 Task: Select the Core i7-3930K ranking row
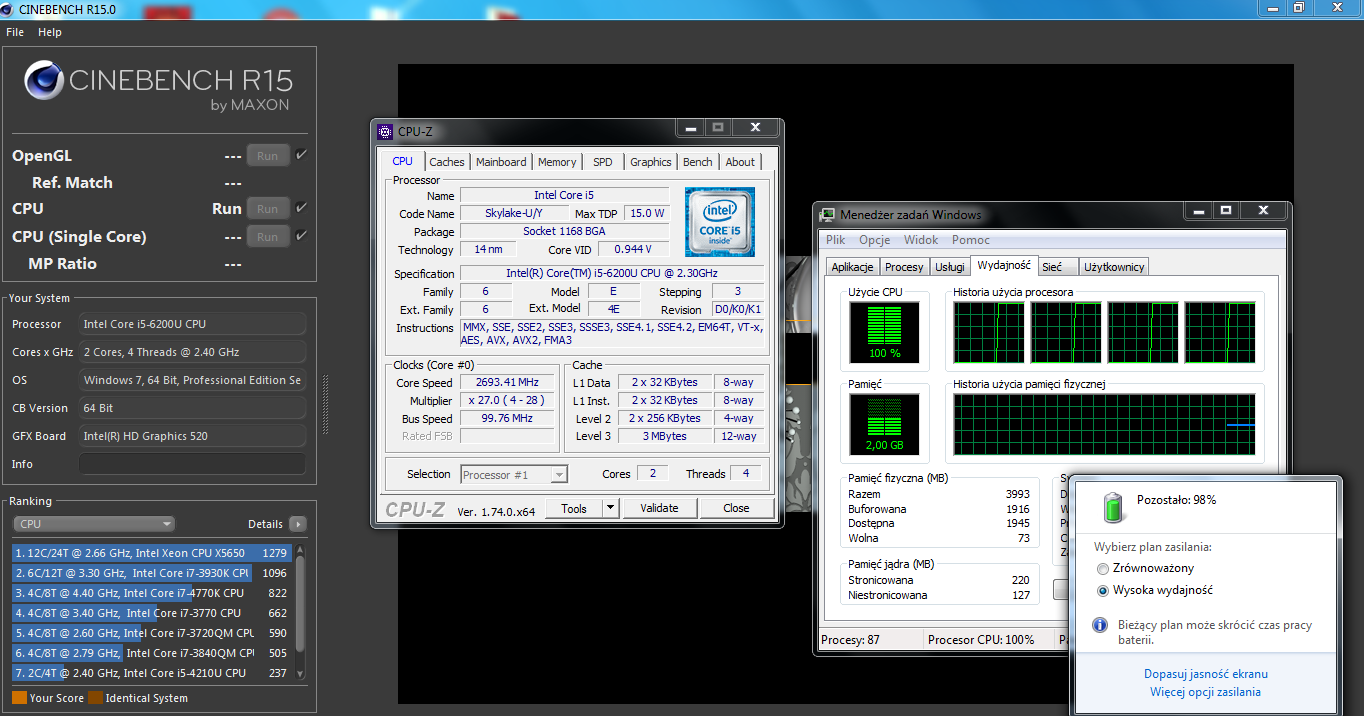tap(152, 573)
